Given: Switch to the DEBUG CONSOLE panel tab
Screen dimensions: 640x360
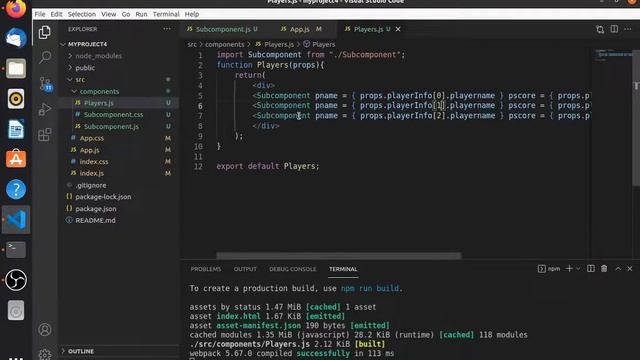Looking at the screenshot, I should point(293,269).
